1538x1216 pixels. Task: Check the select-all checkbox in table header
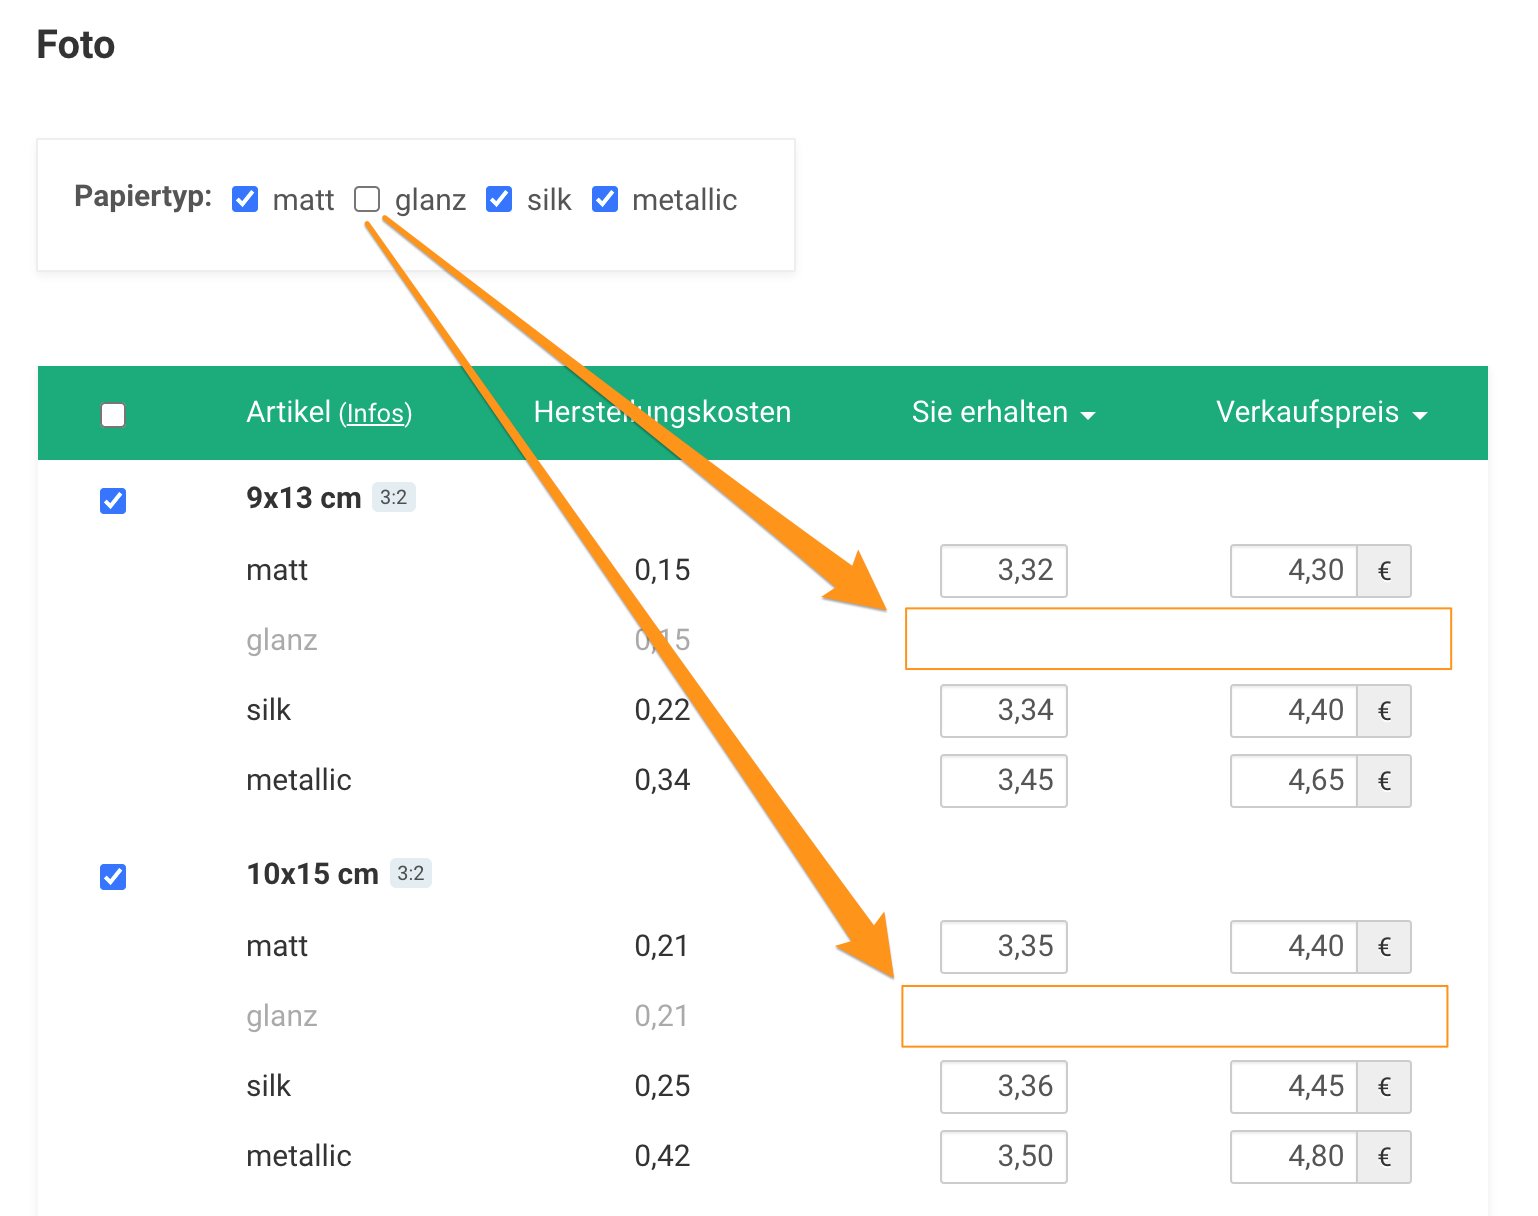click(113, 414)
